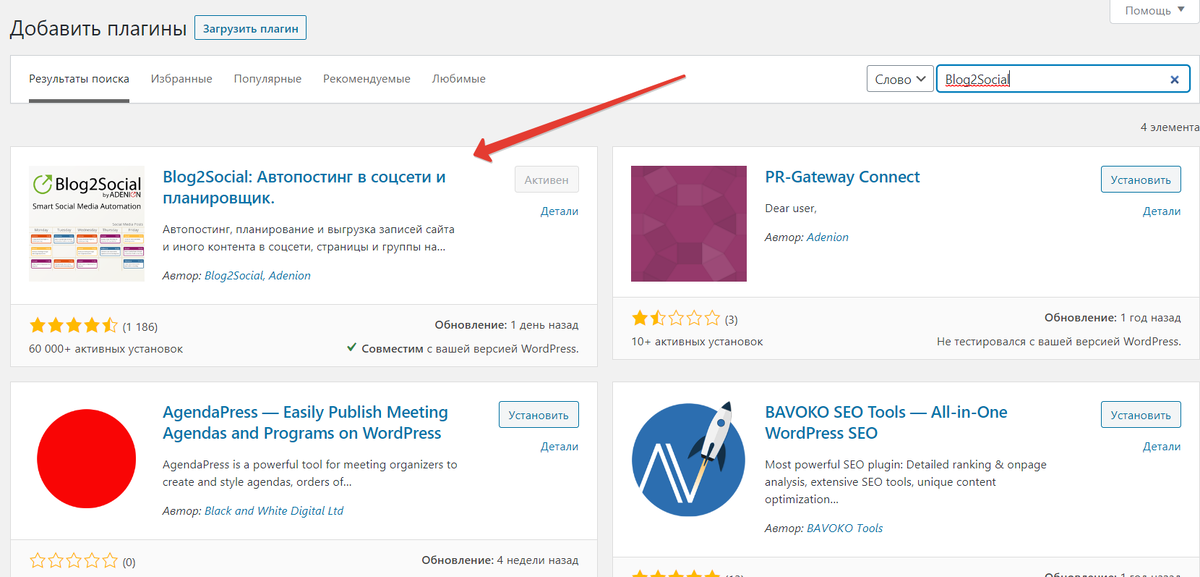This screenshot has height=577, width=1200.
Task: Open Детали link for Blog2Social plugin
Action: (560, 211)
